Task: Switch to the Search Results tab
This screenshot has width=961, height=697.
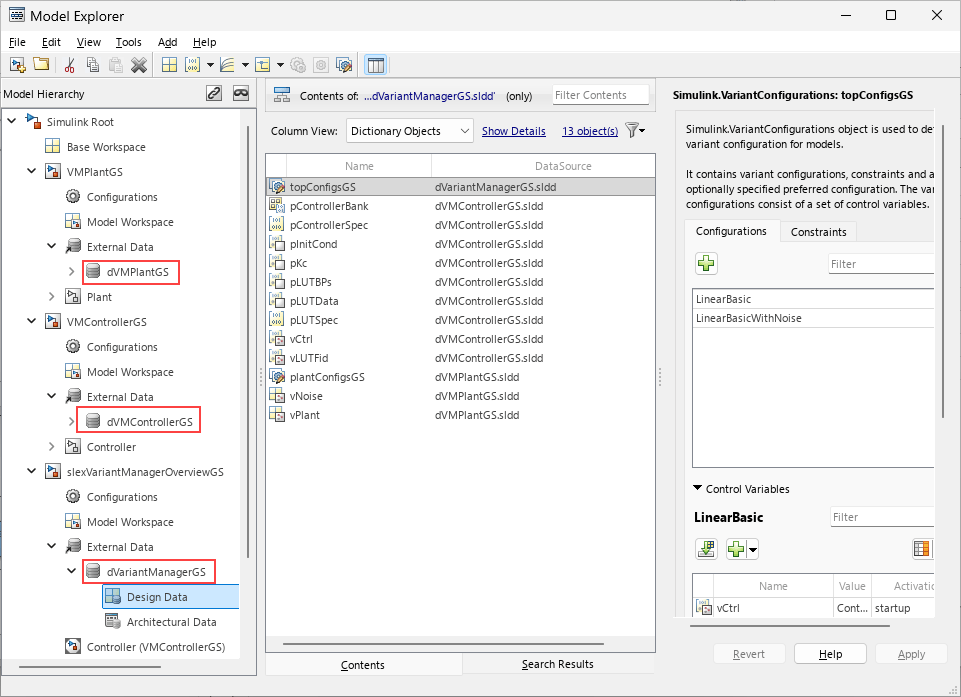Action: (558, 664)
